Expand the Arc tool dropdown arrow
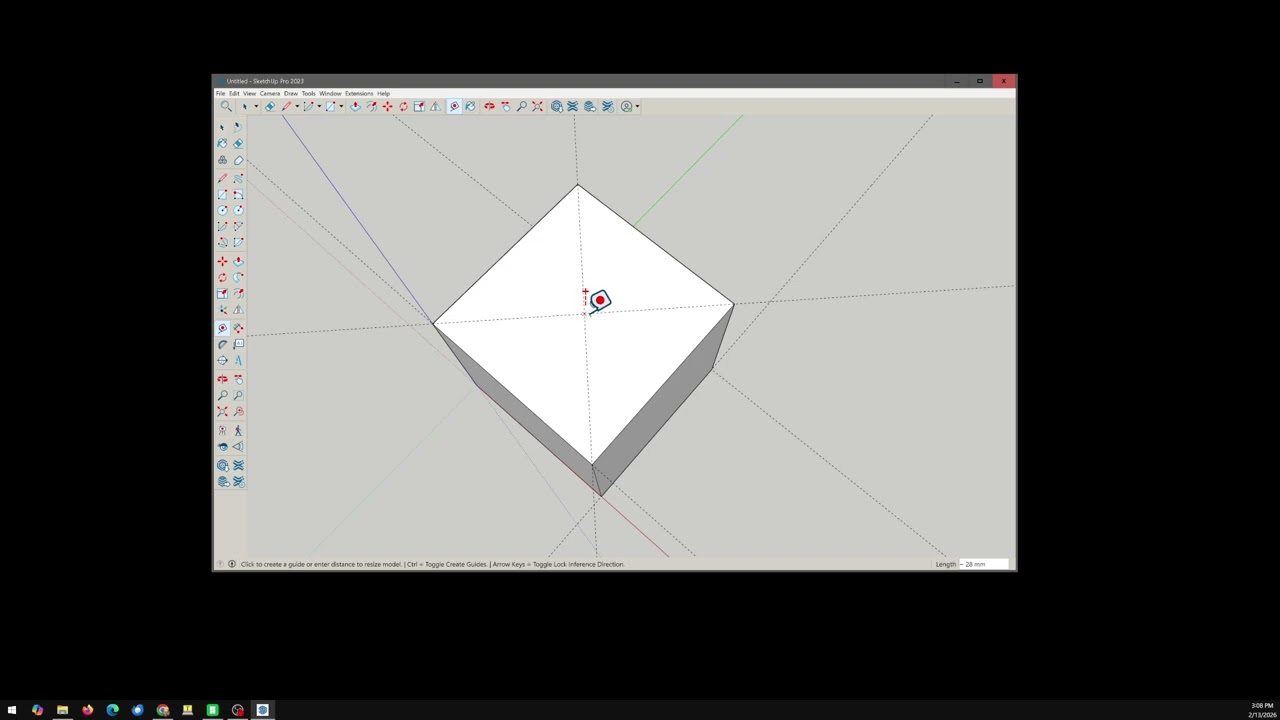1280x720 pixels. tap(319, 106)
